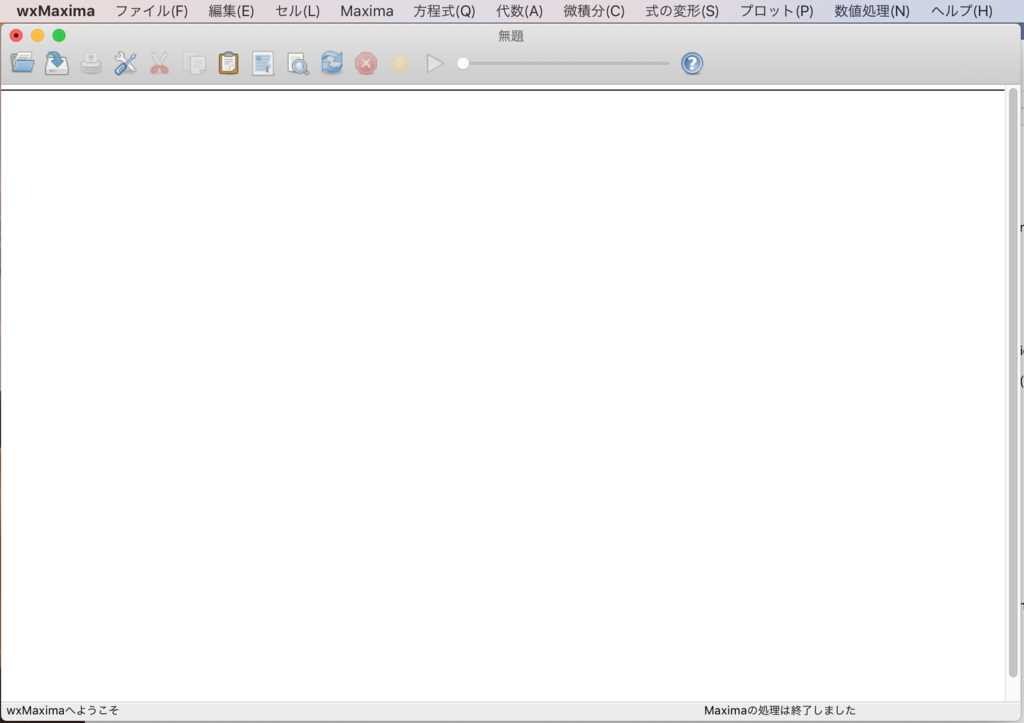Click the animation slider knob
Image resolution: width=1024 pixels, height=723 pixels.
[x=463, y=63]
